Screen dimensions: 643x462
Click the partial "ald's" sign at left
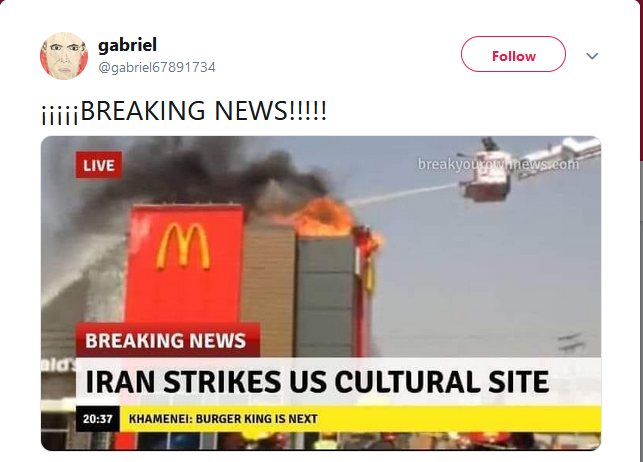click(x=59, y=365)
